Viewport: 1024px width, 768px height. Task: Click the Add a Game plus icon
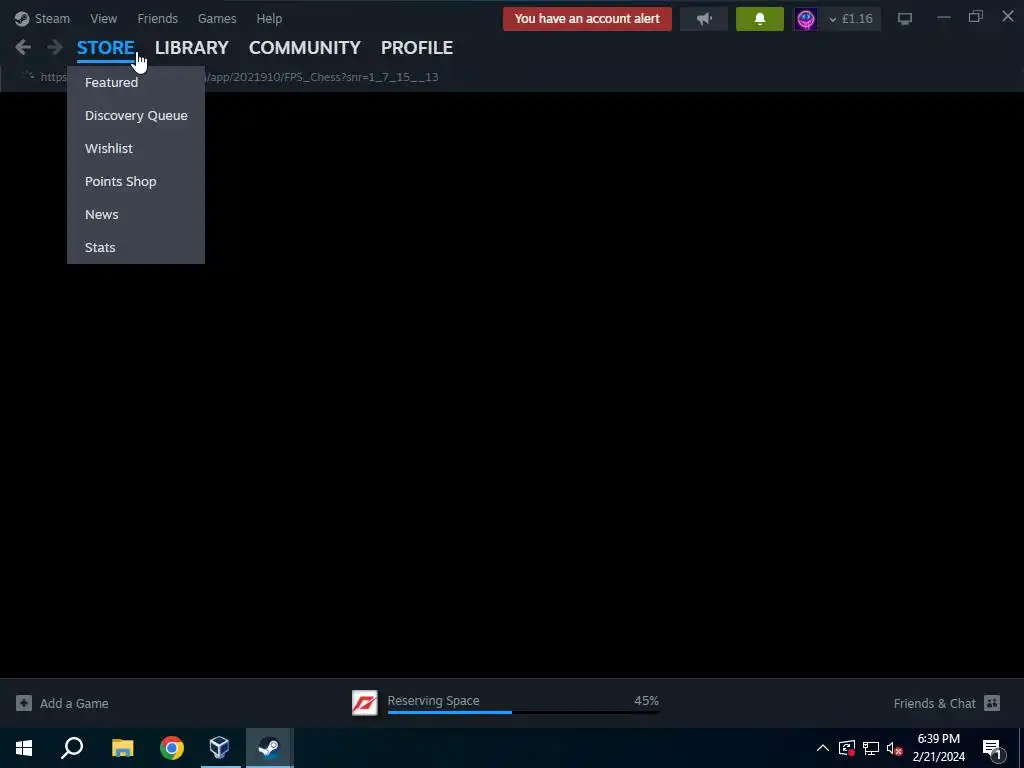click(24, 703)
